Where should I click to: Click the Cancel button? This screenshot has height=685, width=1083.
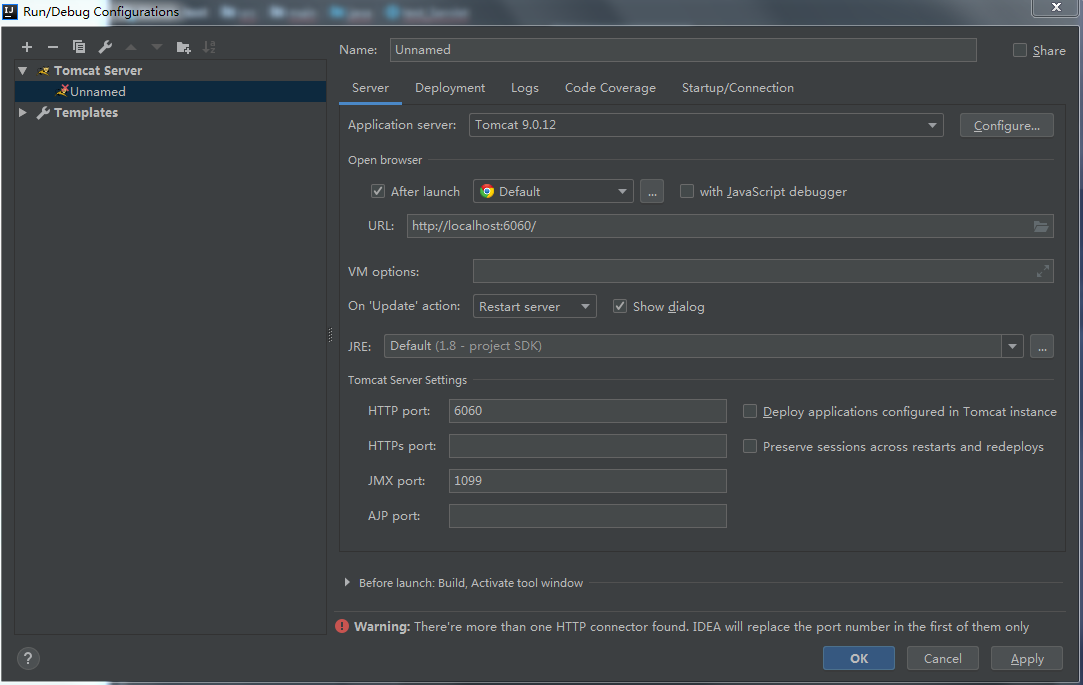943,658
